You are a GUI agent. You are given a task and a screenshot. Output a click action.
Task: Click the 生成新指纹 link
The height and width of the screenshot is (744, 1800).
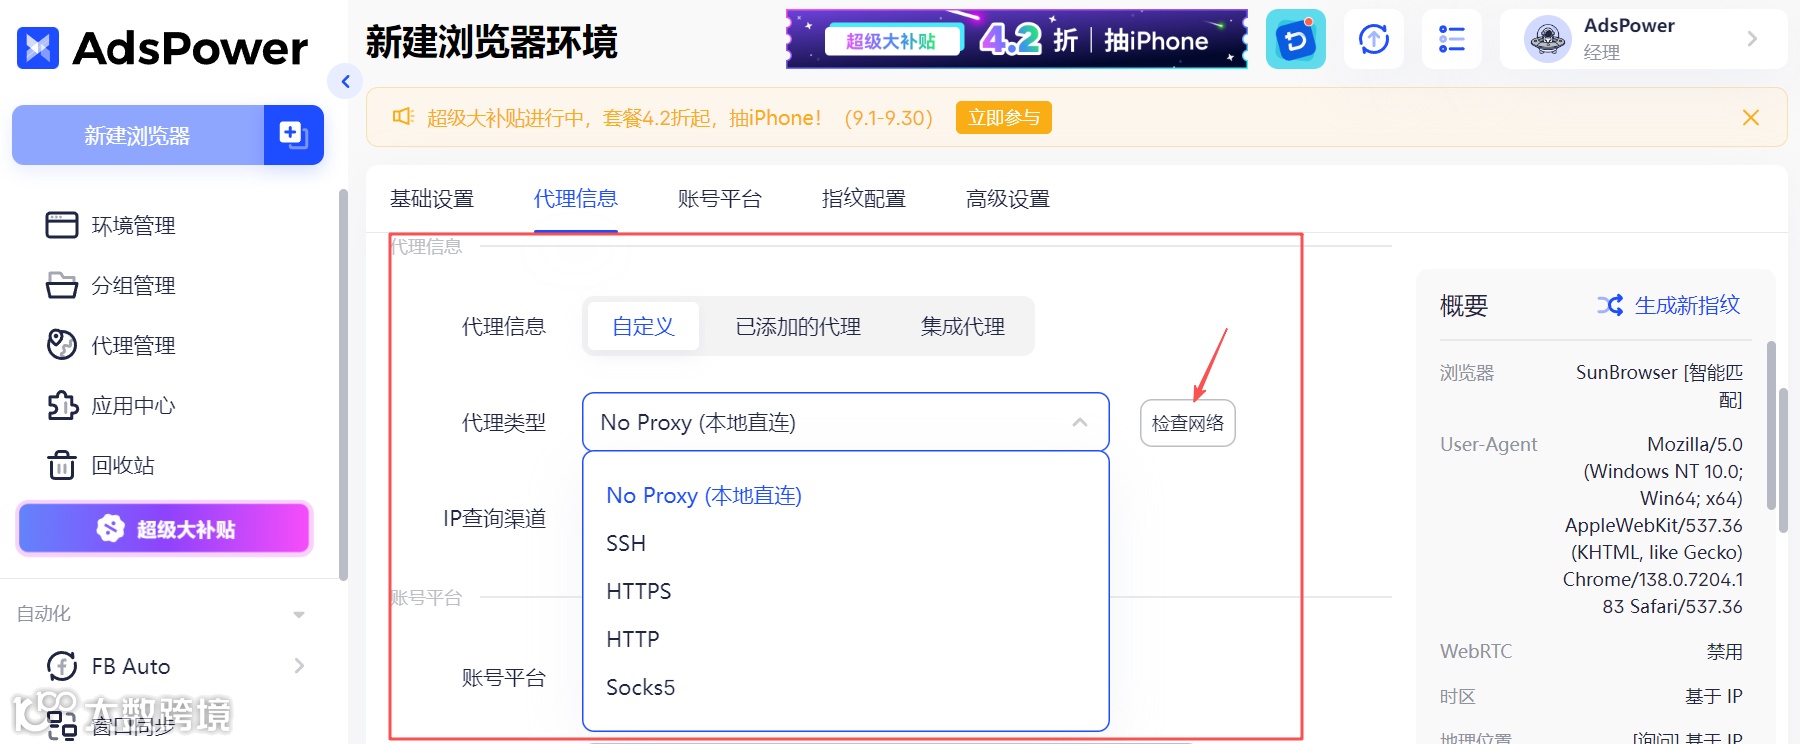click(1687, 305)
